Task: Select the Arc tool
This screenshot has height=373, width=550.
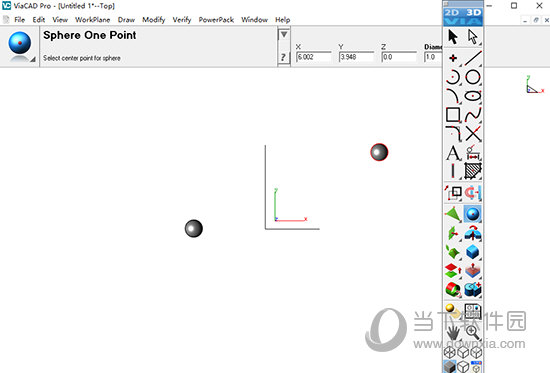Action: pyautogui.click(x=453, y=77)
